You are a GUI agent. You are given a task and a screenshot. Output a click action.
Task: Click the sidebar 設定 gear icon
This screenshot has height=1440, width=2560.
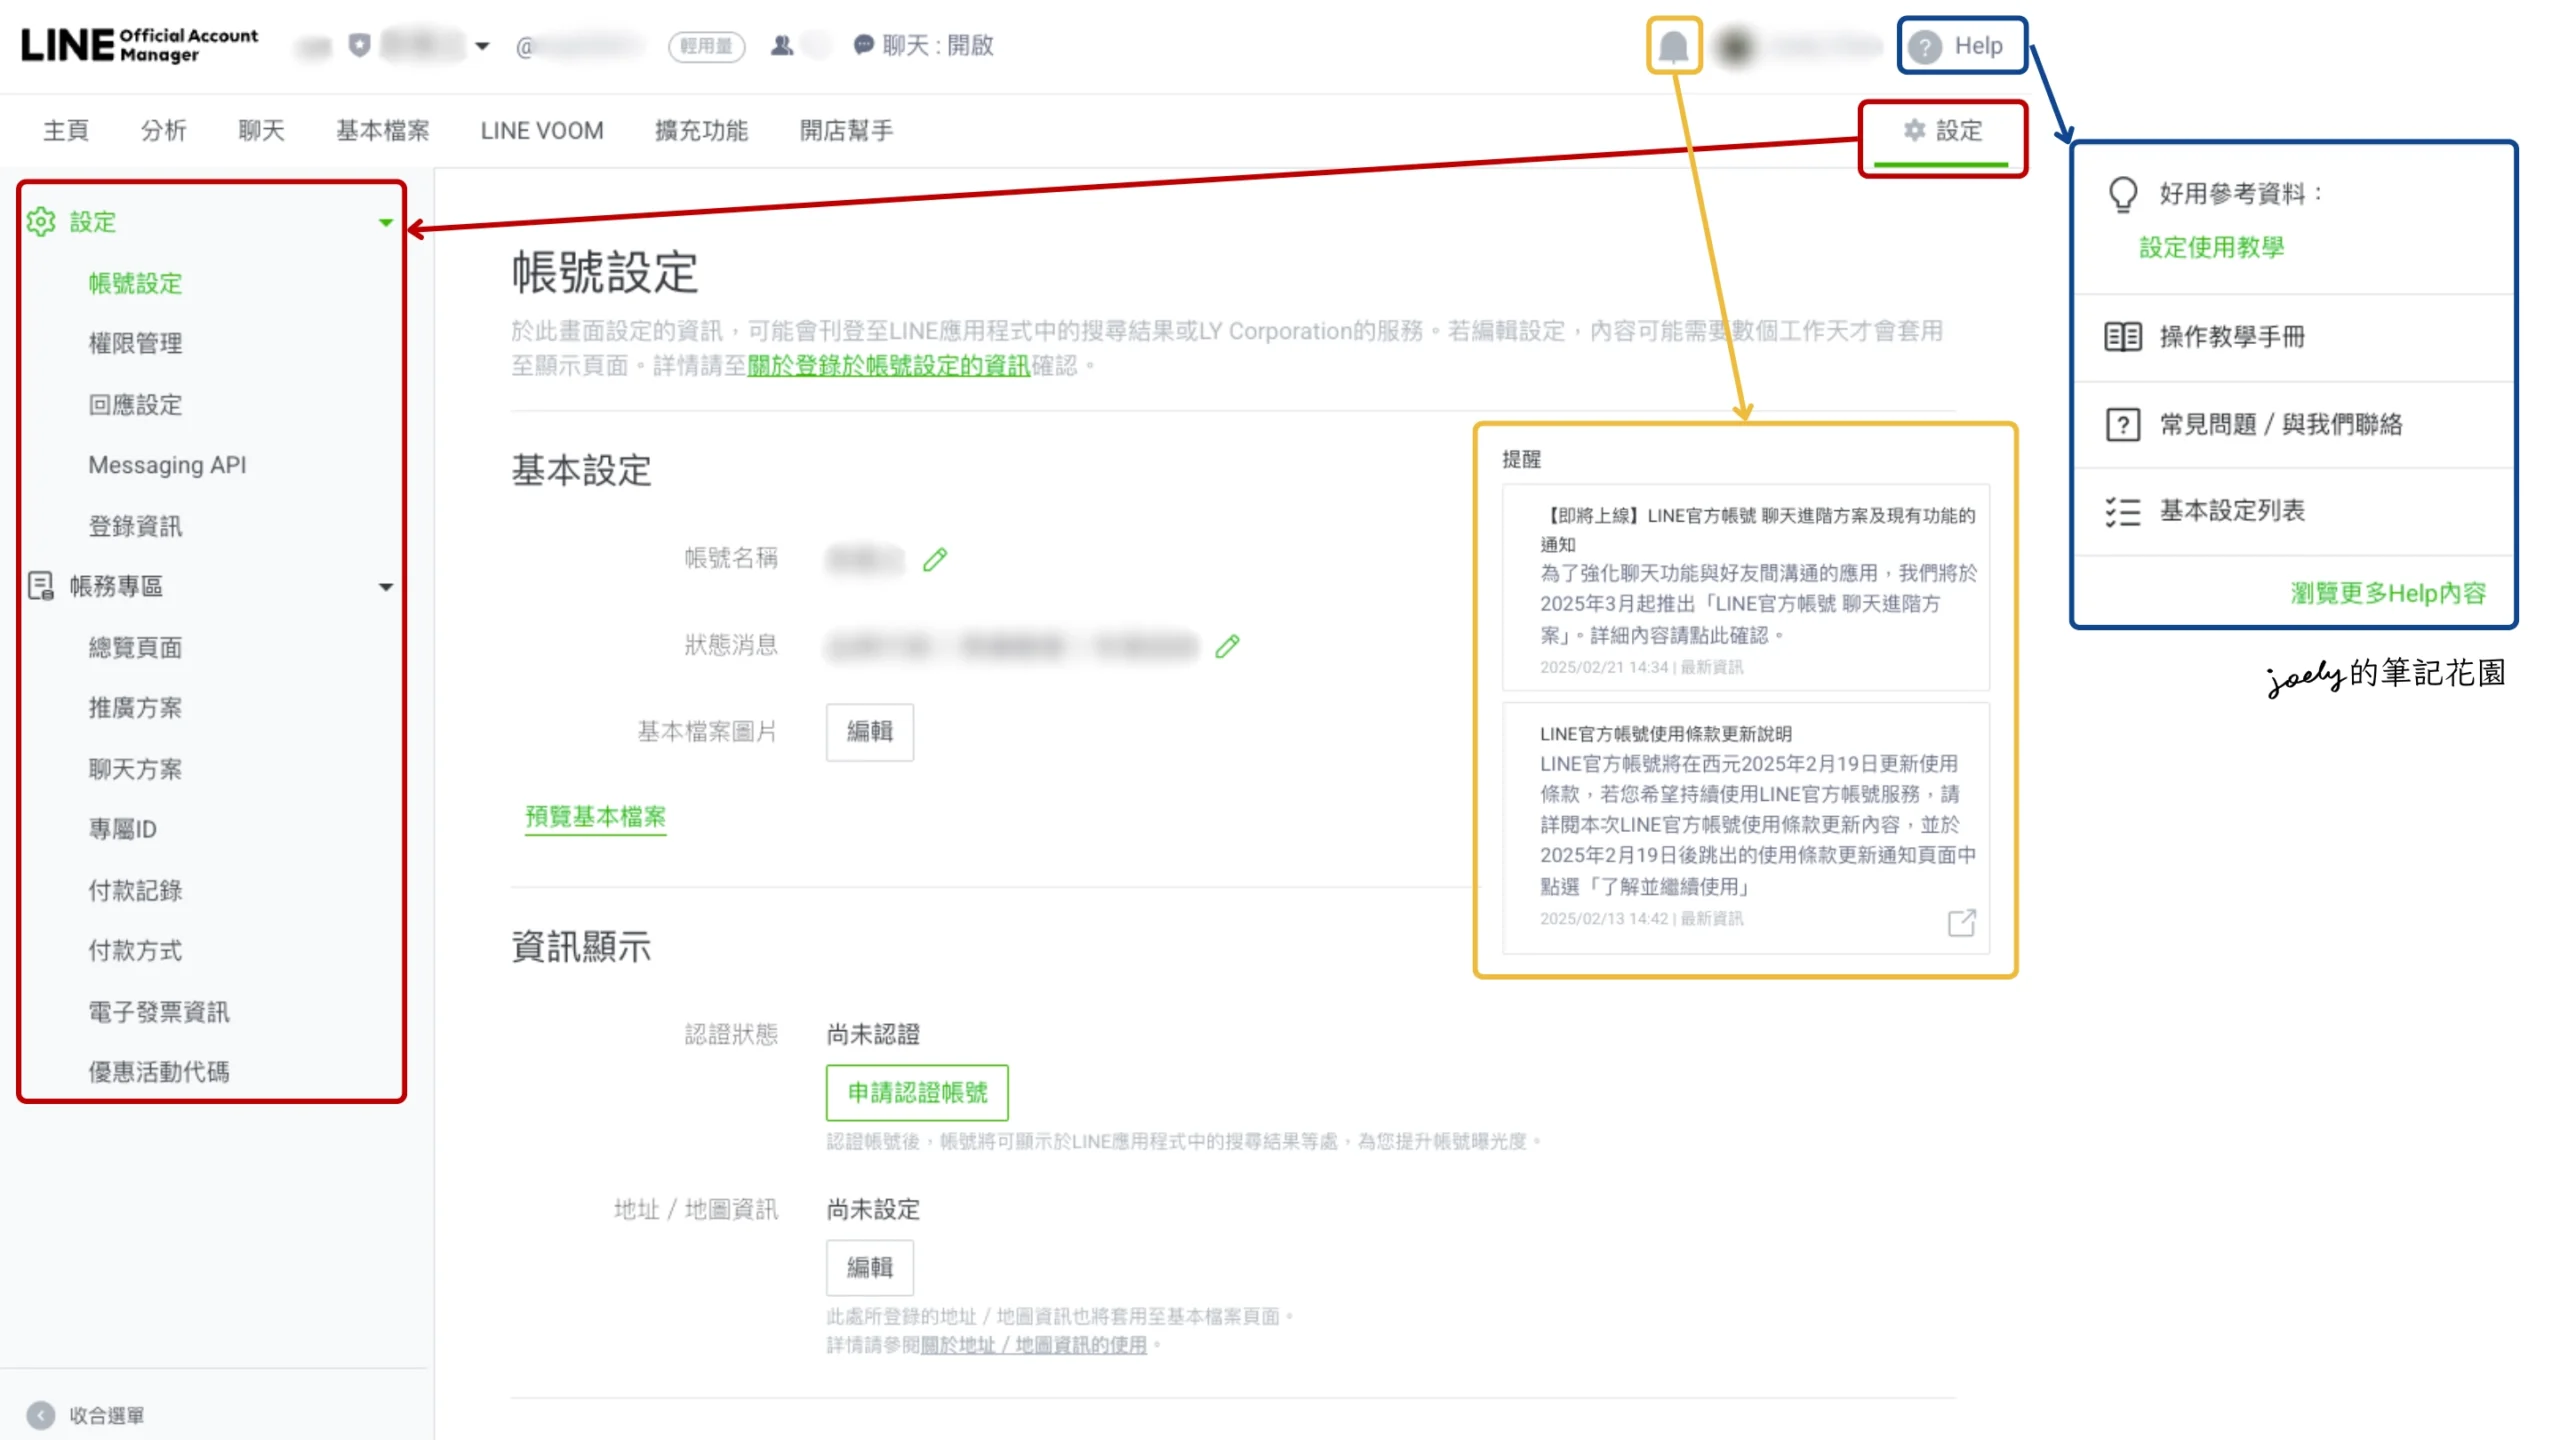[41, 222]
